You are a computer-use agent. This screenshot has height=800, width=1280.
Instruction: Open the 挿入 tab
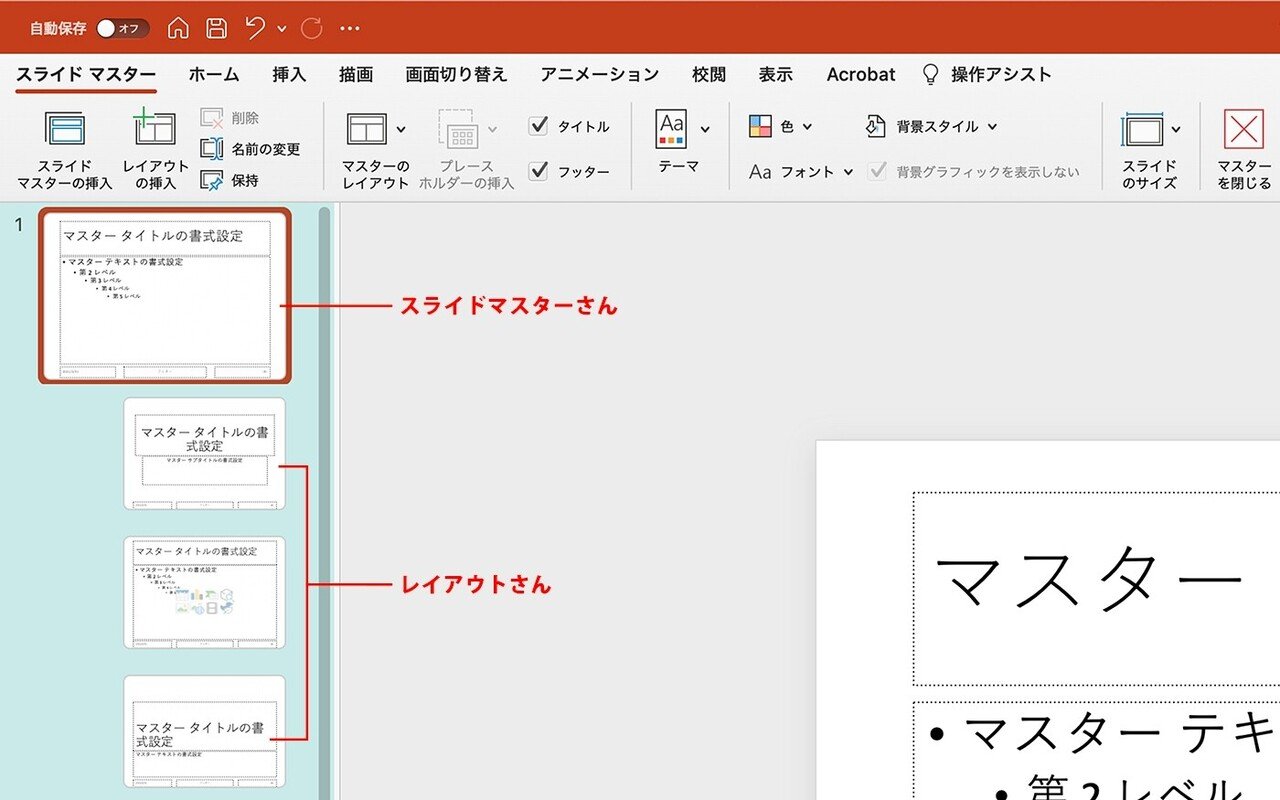tap(289, 75)
